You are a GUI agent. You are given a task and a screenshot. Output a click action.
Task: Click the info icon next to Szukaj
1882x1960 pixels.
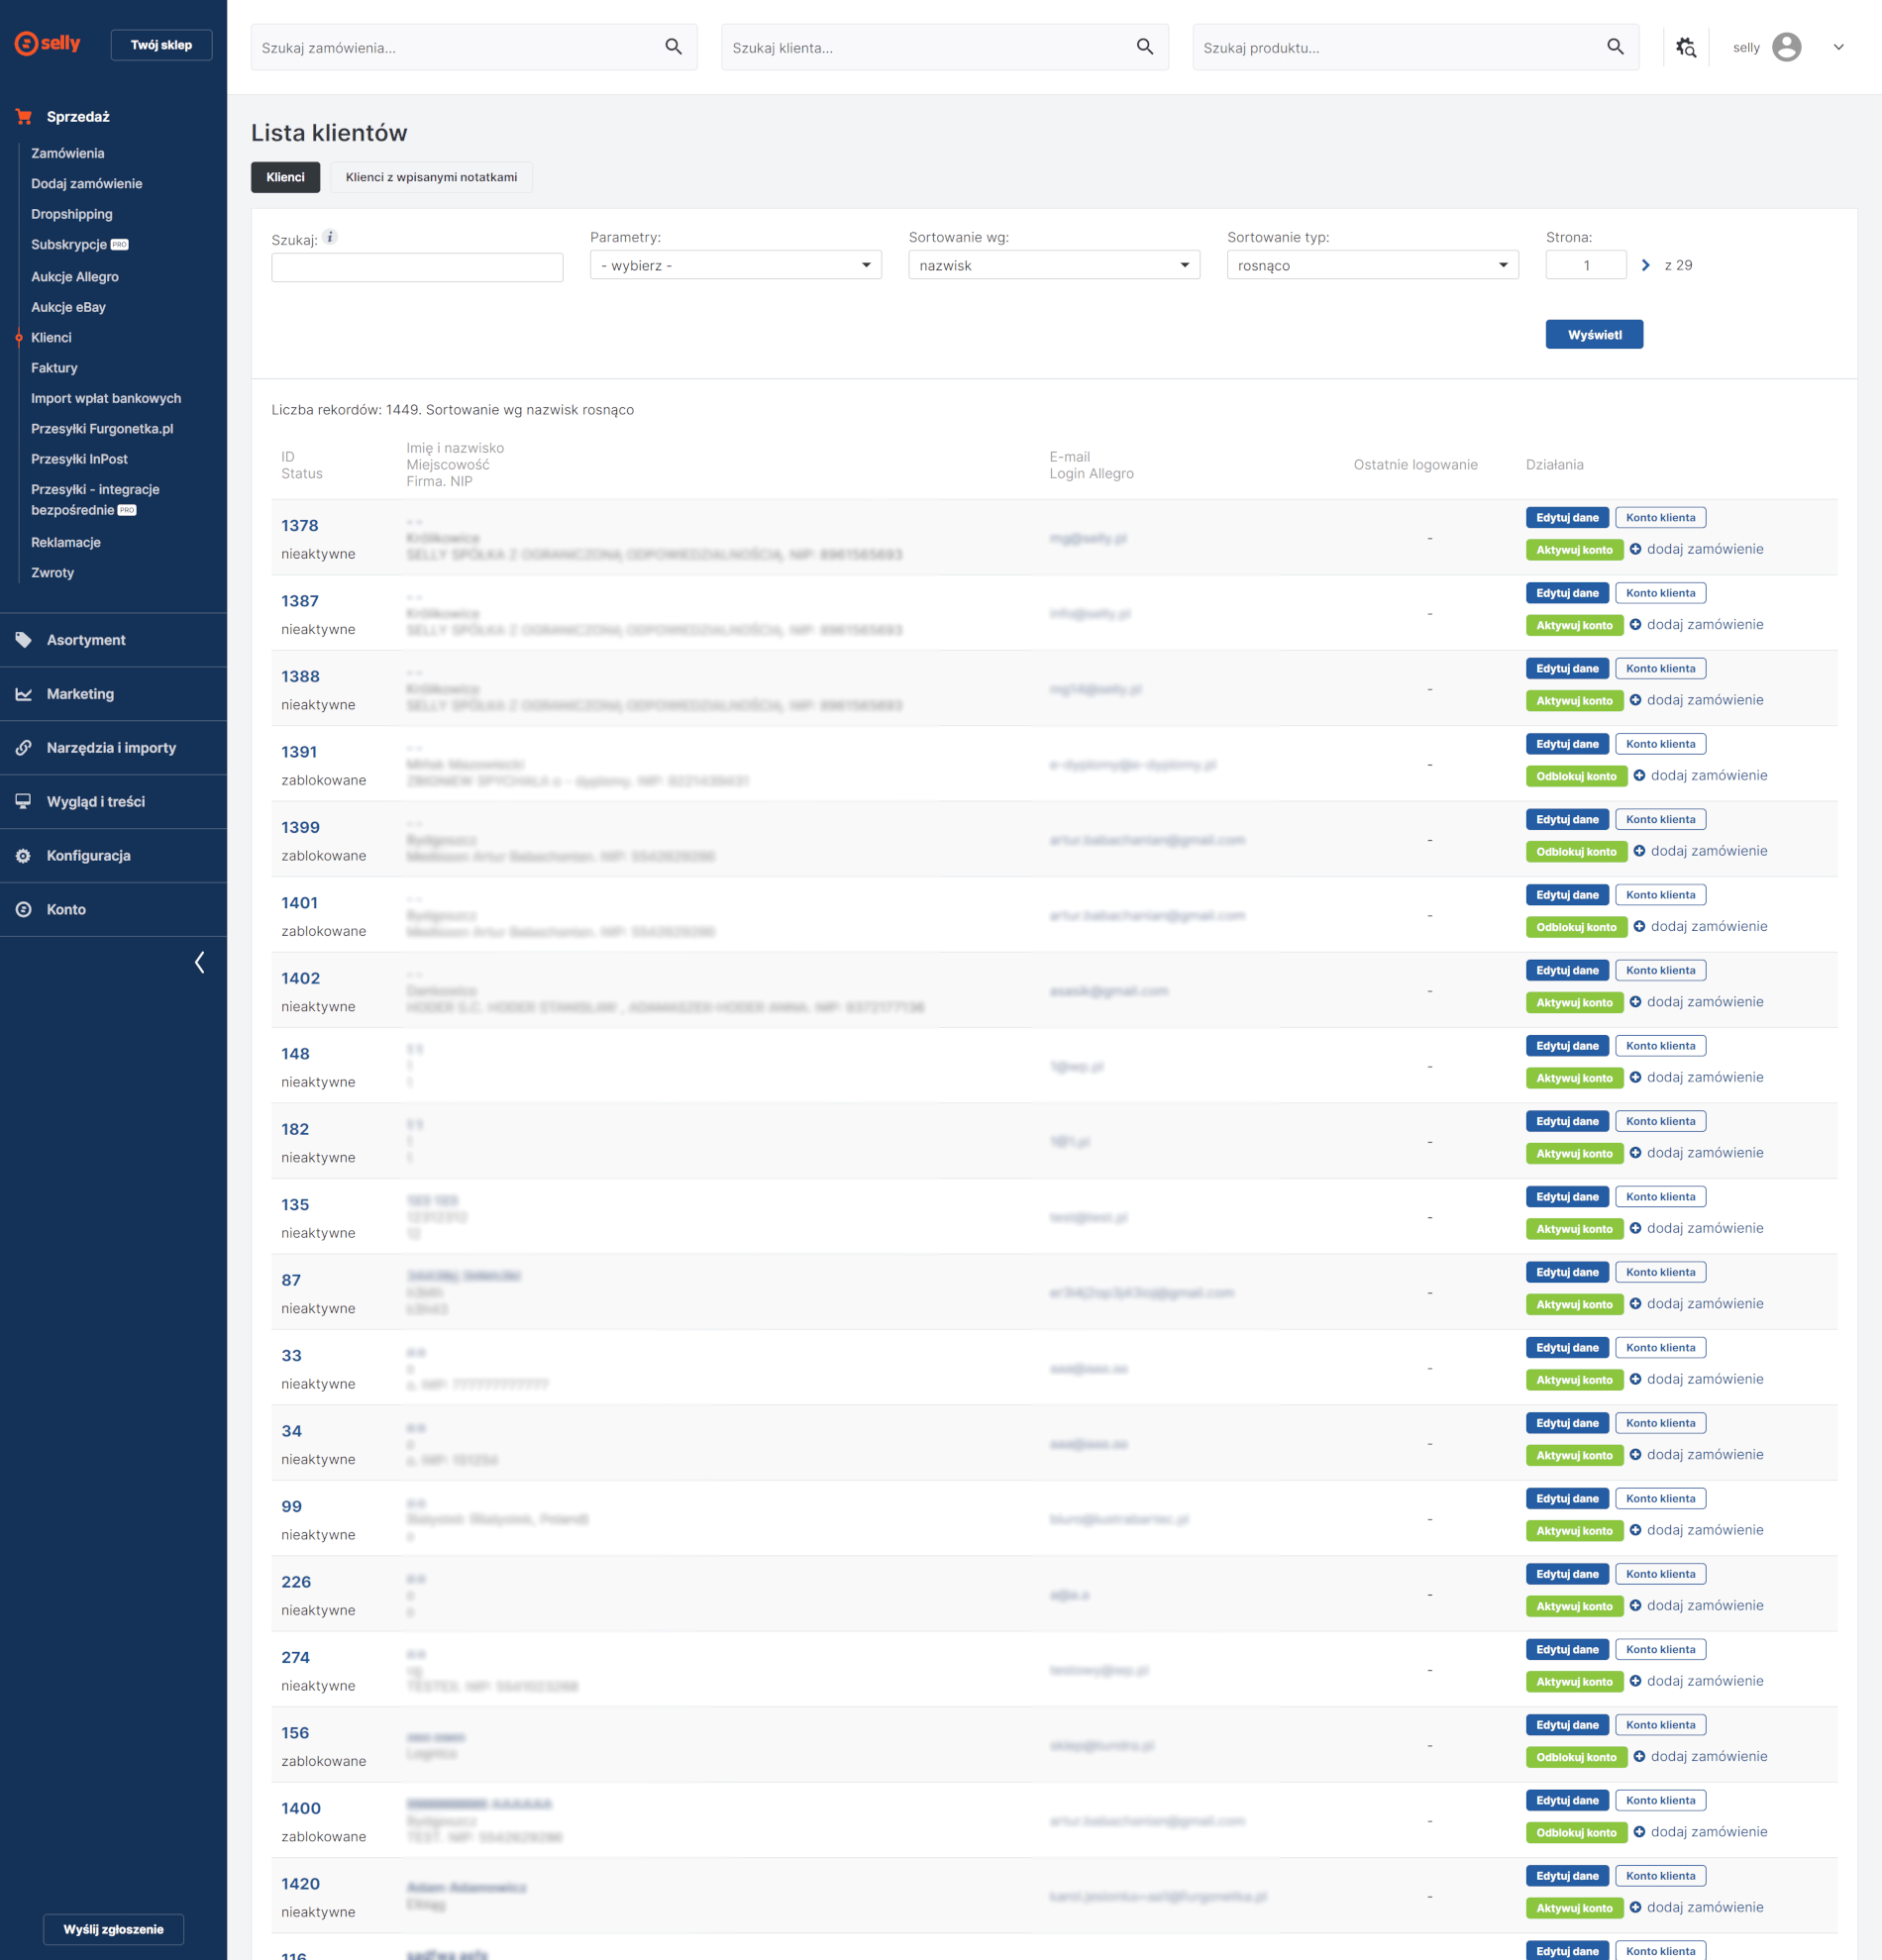(330, 237)
